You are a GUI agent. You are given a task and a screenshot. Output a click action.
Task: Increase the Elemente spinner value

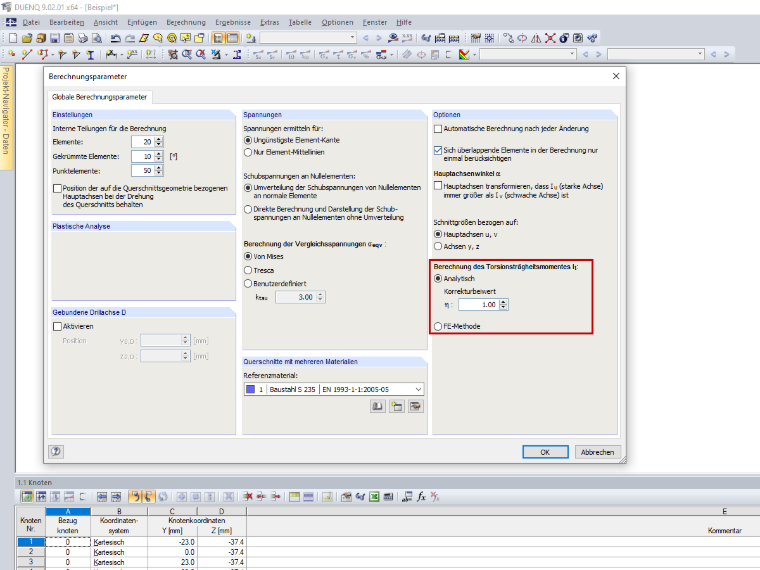coord(159,139)
